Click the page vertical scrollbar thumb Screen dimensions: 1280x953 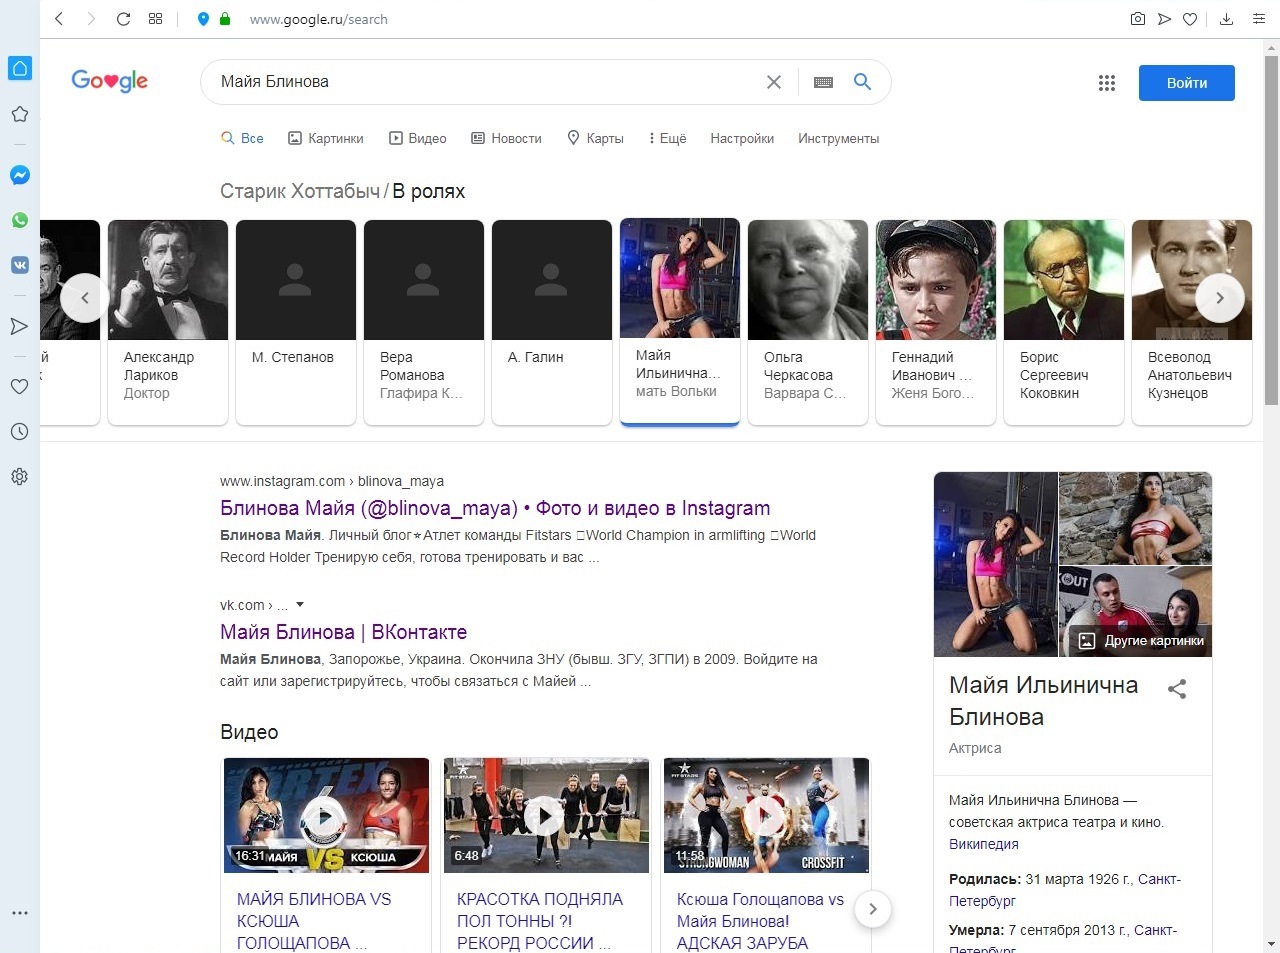[x=1271, y=230]
